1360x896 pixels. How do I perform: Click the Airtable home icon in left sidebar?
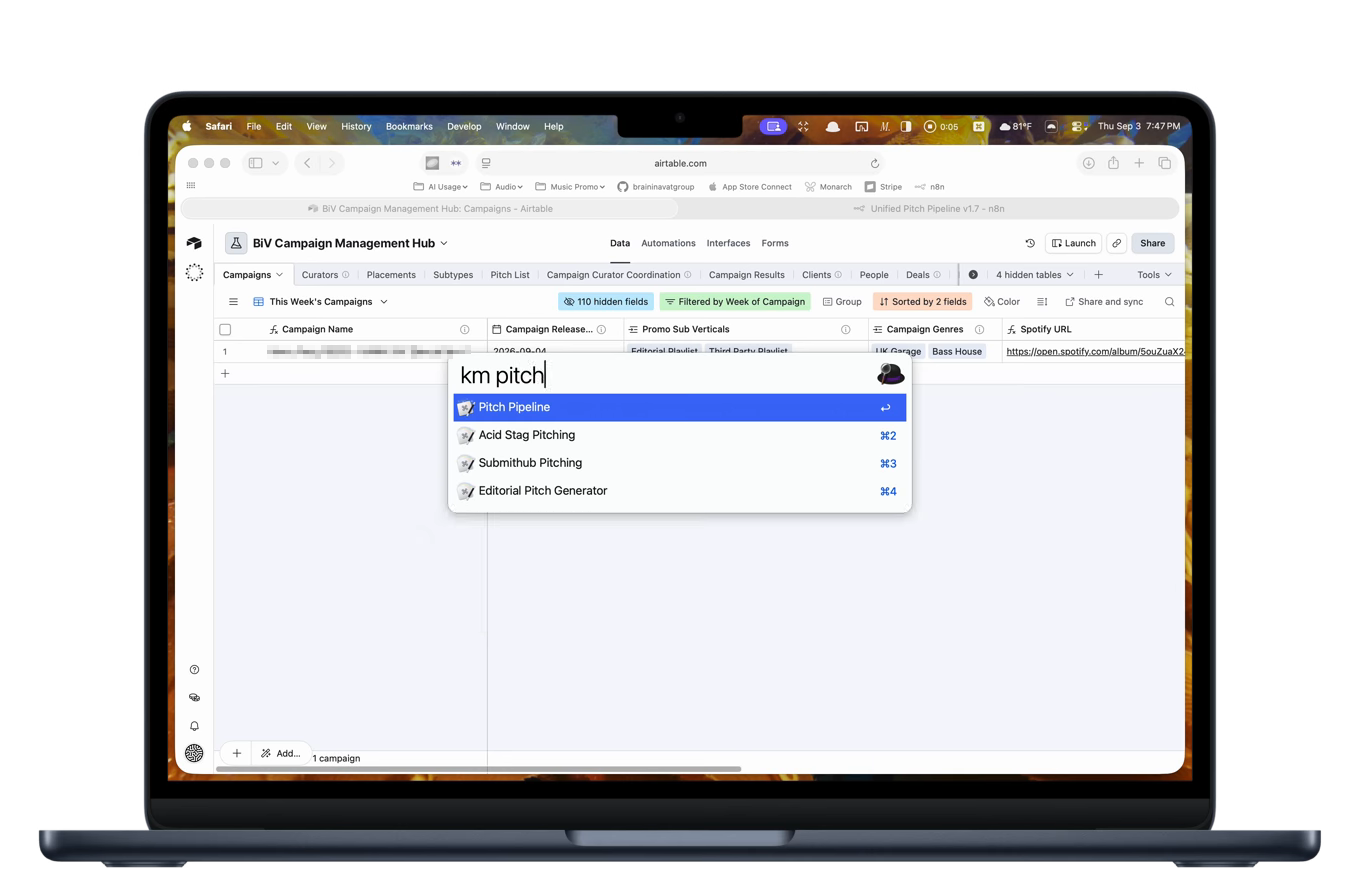[194, 243]
